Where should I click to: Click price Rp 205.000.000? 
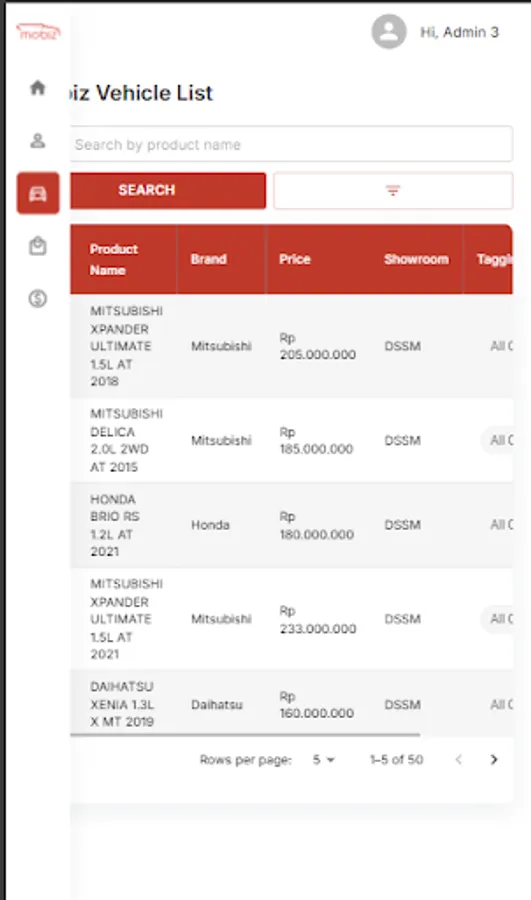tap(317, 346)
